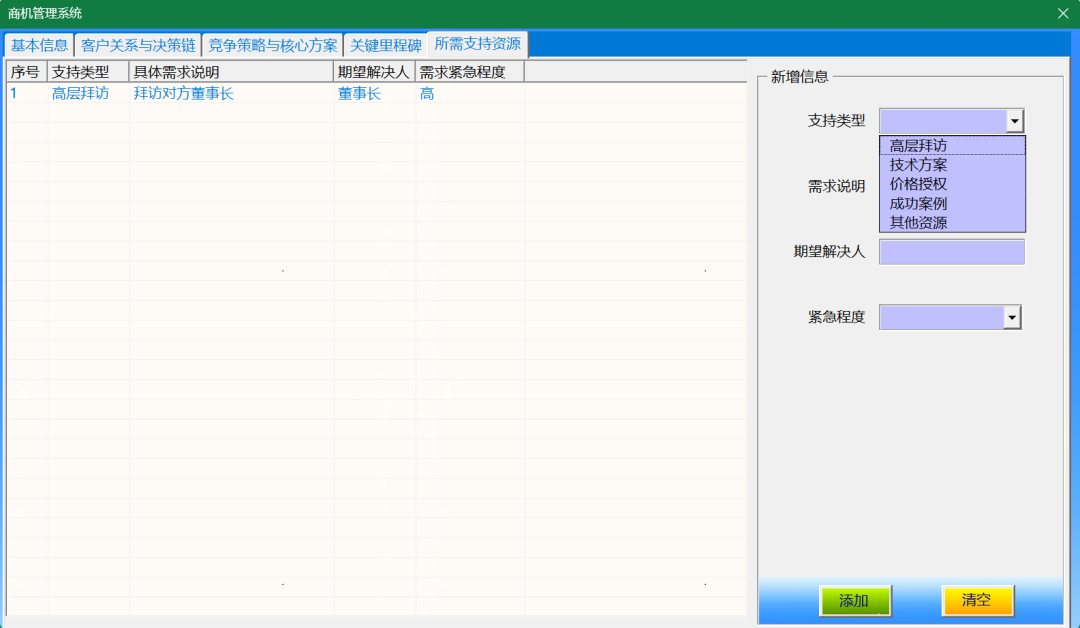
Task: Click the 序号 column header
Action: pos(27,72)
